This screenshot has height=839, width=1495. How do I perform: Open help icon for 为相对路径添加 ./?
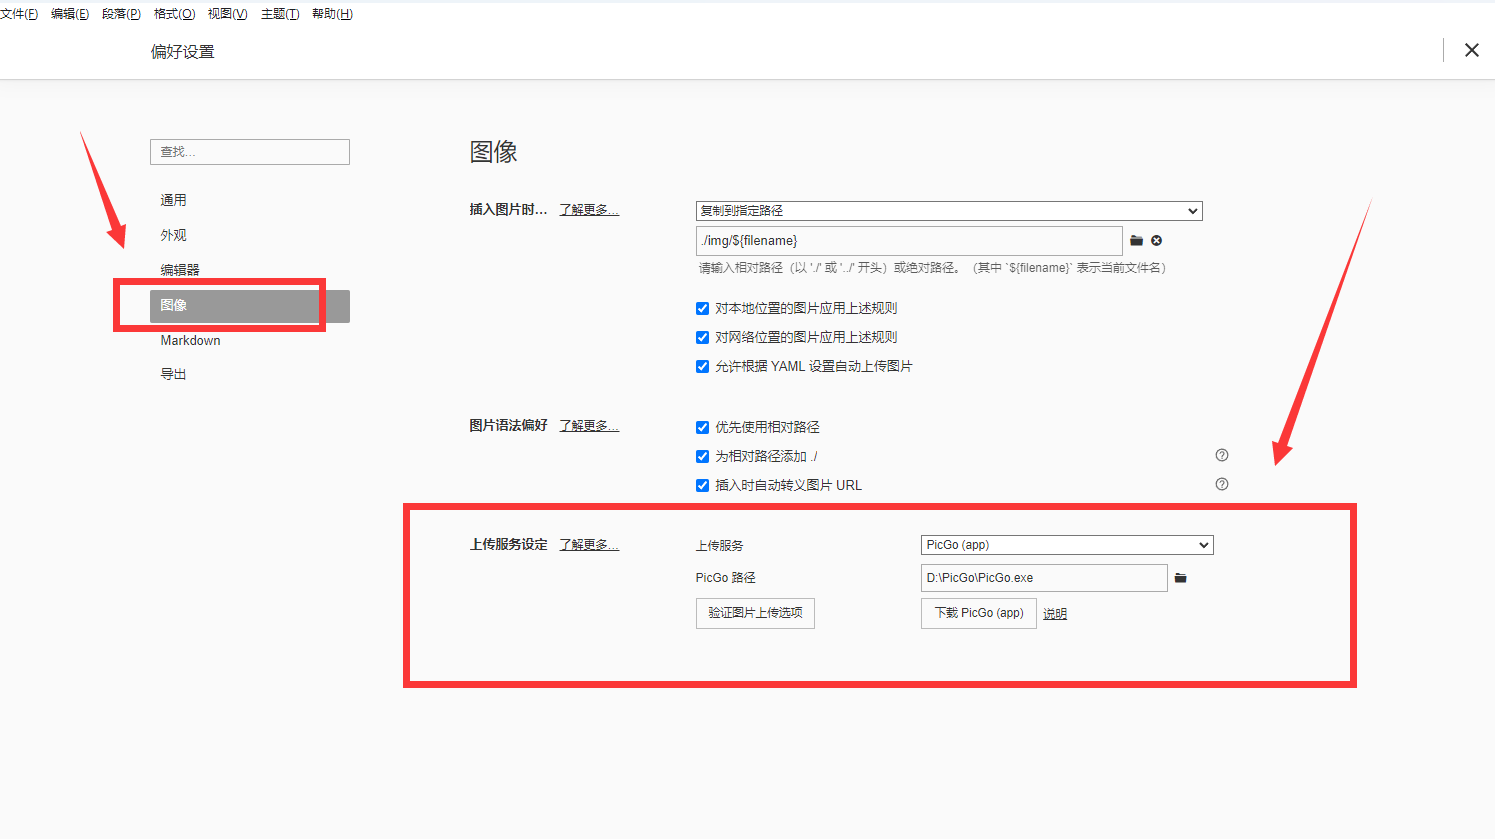(x=1221, y=455)
